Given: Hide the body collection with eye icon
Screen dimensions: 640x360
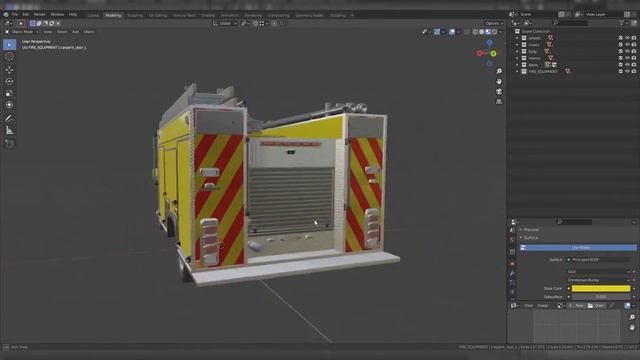Looking at the screenshot, I should pos(627,51).
